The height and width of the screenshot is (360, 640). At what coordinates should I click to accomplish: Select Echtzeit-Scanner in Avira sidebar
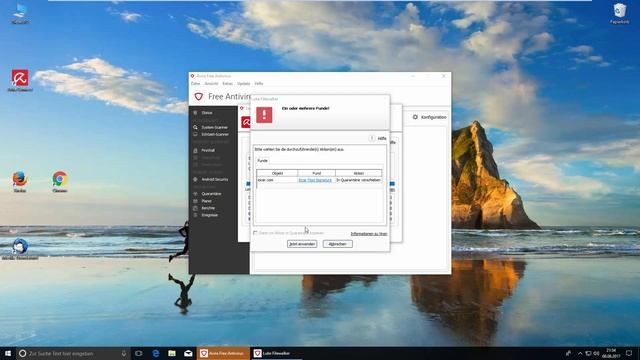pos(215,134)
